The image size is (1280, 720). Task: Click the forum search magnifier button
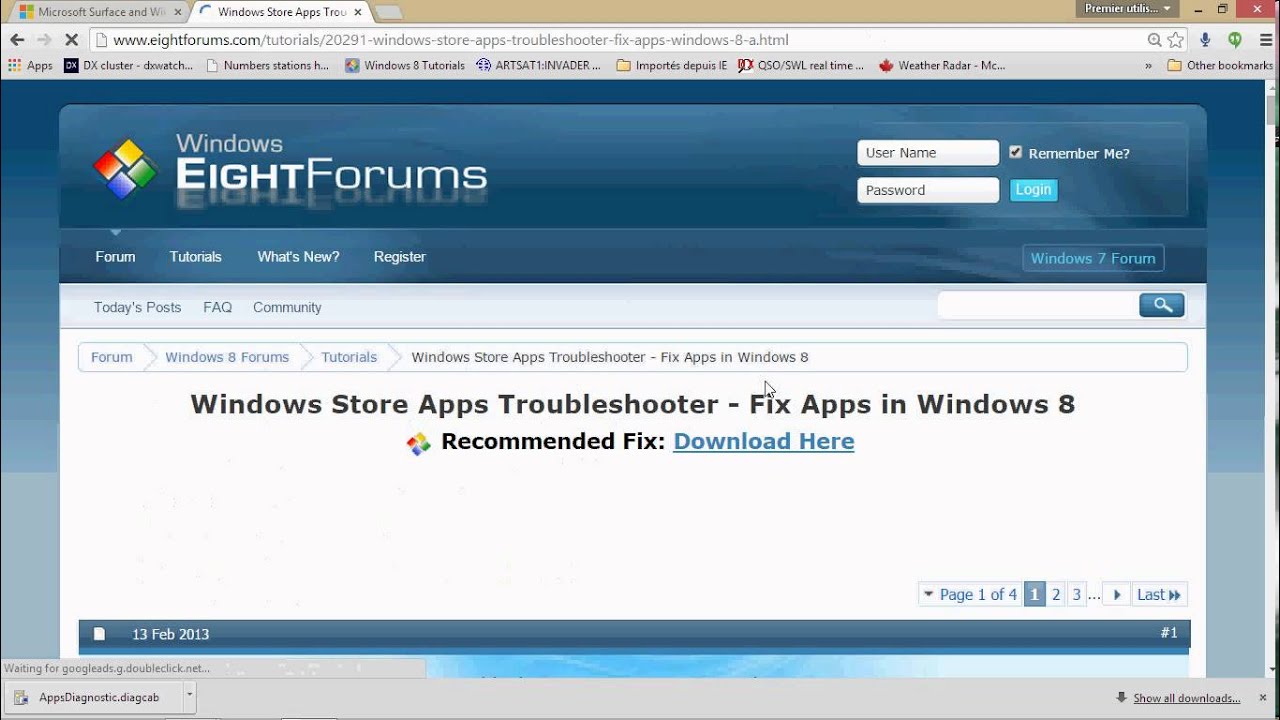tap(1162, 305)
